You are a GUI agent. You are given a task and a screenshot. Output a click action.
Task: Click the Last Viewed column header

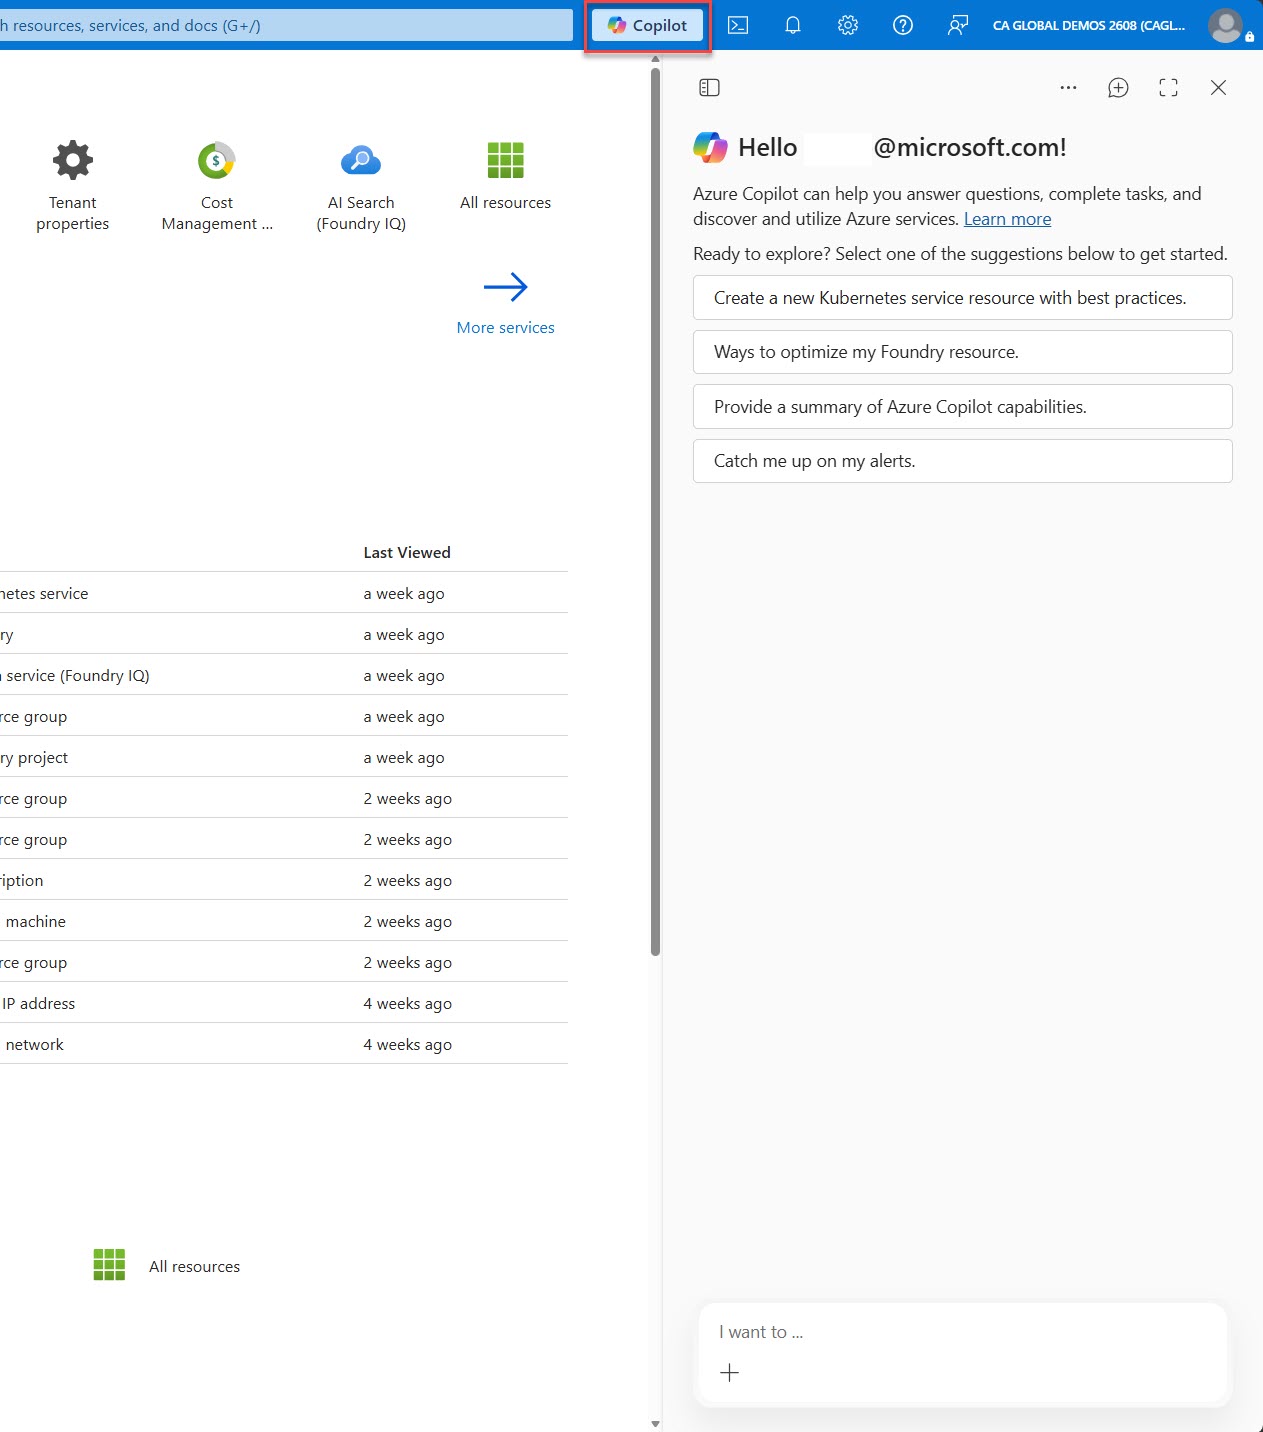[407, 552]
